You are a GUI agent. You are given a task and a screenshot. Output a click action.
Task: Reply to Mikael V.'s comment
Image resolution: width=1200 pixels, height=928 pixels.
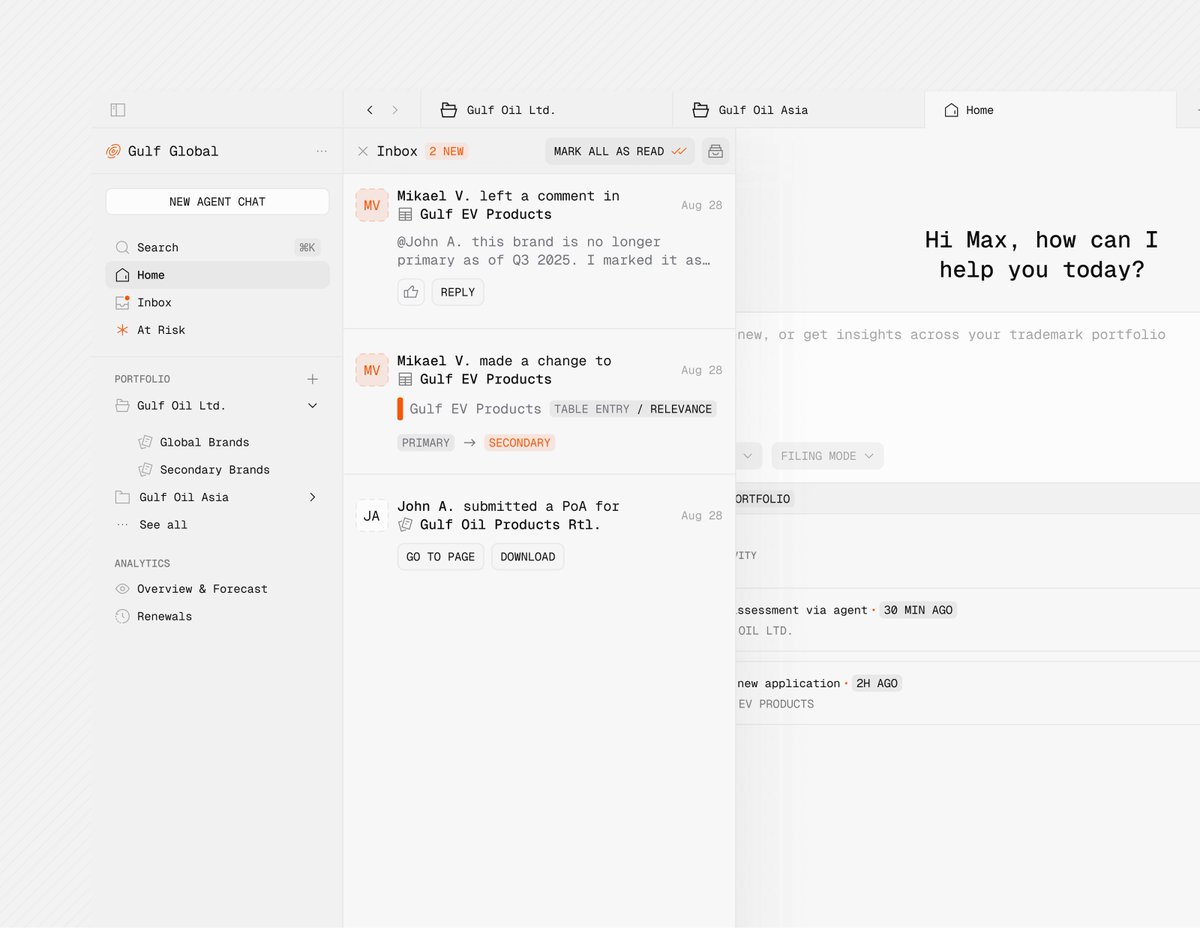[x=458, y=292]
